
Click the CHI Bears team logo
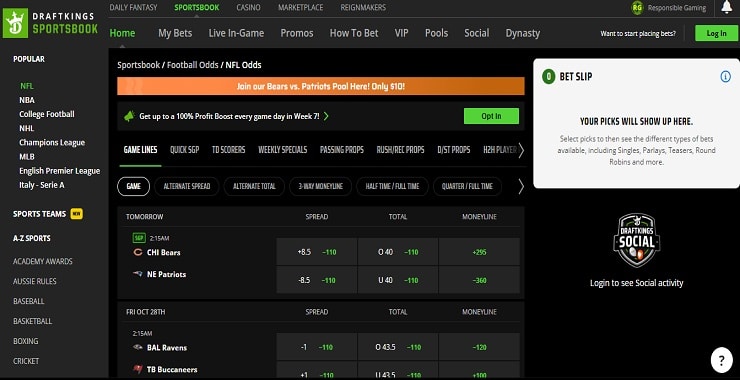coord(138,253)
